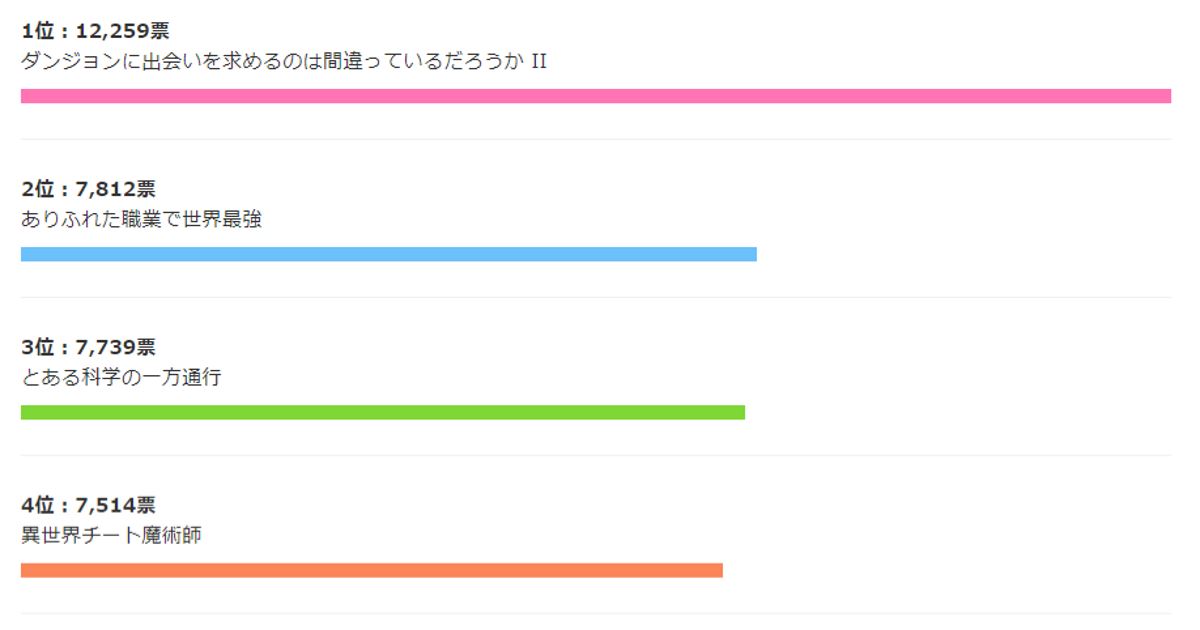The image size is (1200, 630).
Task: Select the 異世界チート魔術師 title
Action: coord(111,536)
